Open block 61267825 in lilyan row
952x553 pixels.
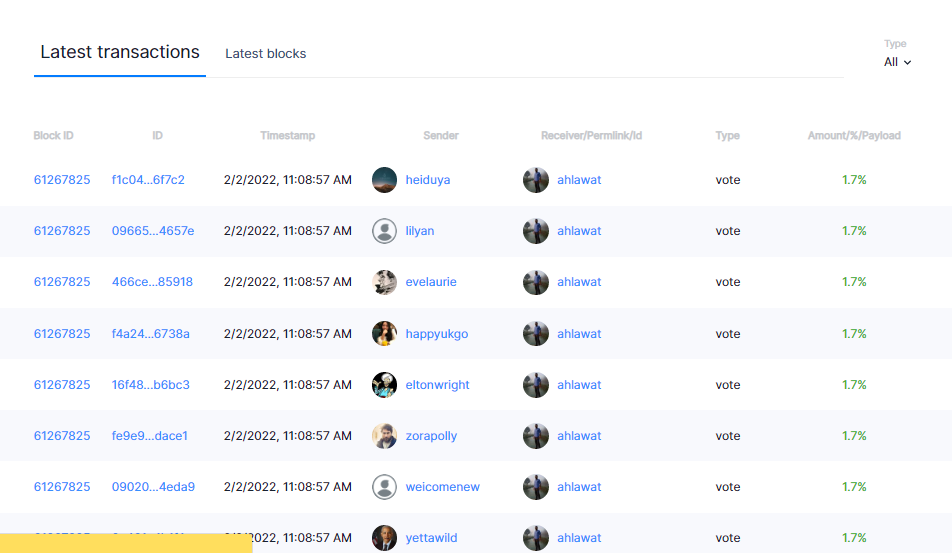(x=62, y=231)
